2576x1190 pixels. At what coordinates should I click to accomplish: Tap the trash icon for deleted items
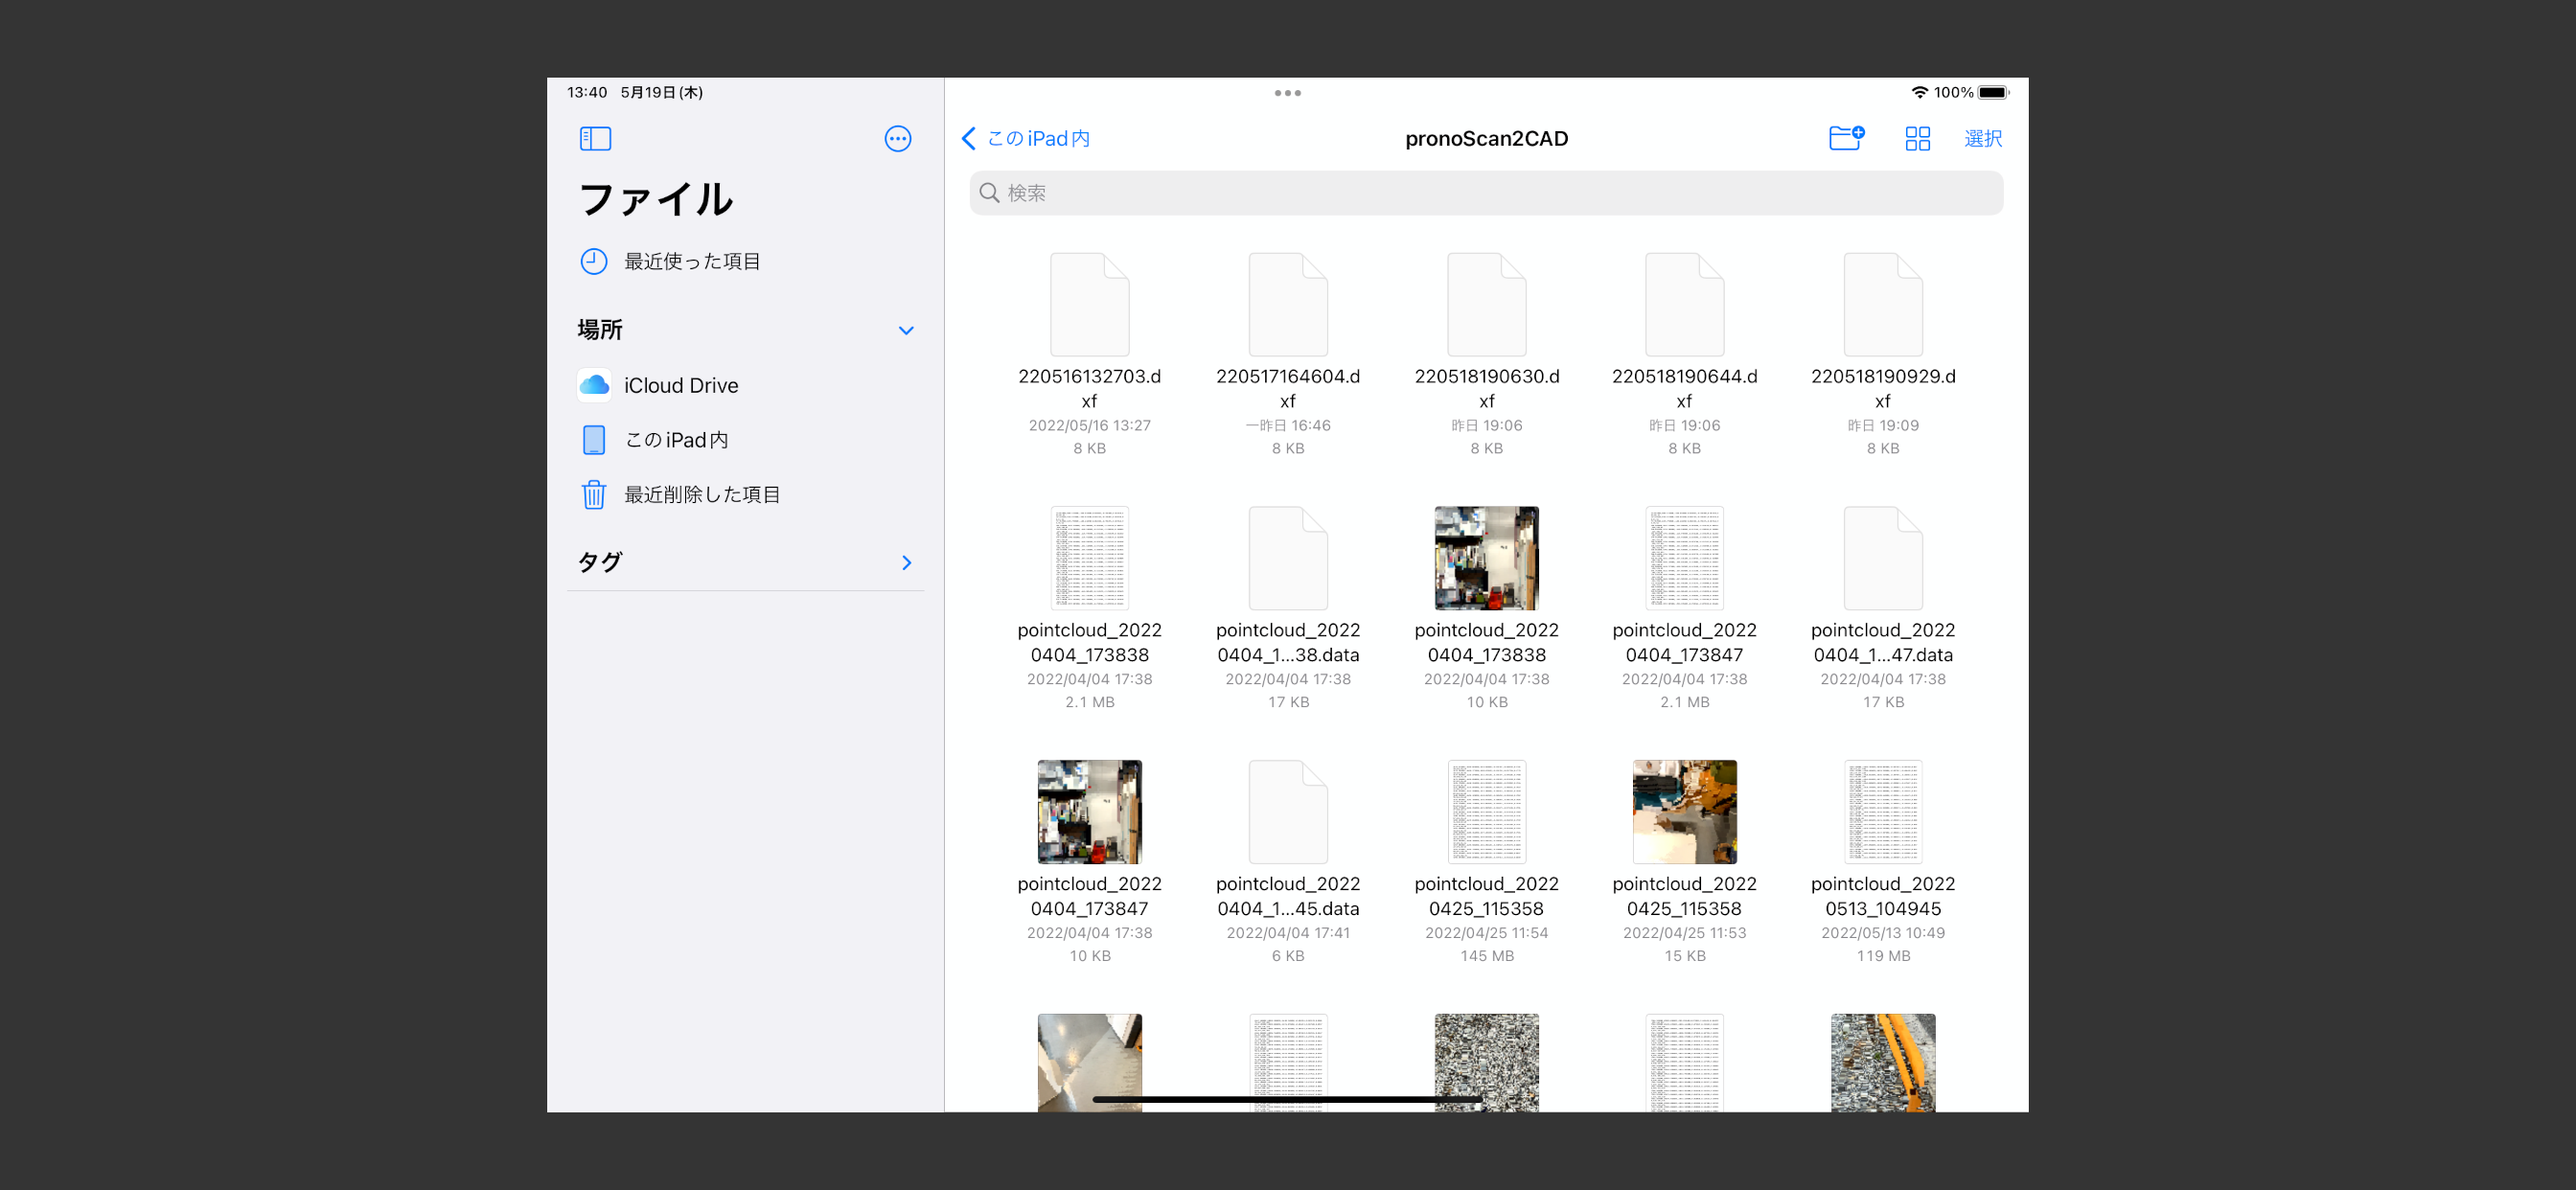[594, 494]
